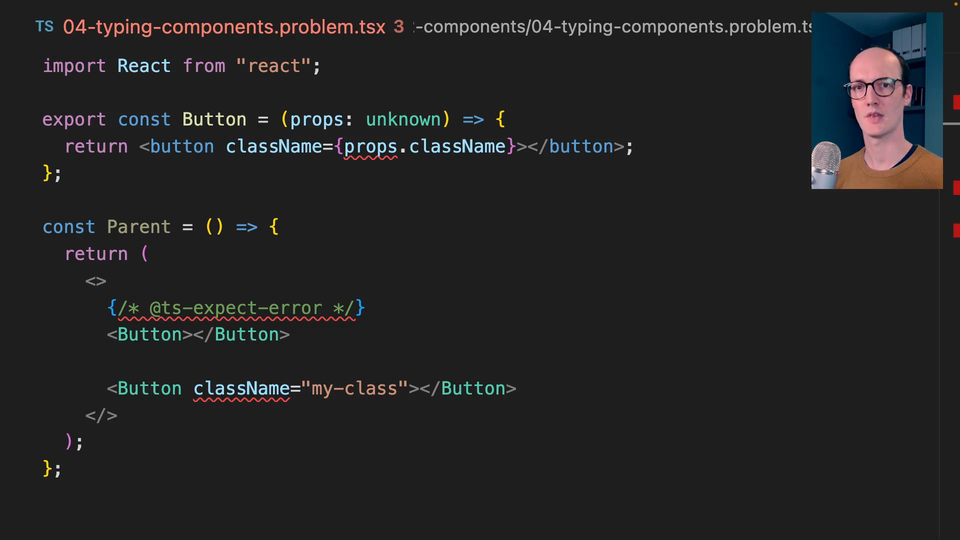Click the underlined props in props.className
Image resolution: width=960 pixels, height=540 pixels.
point(371,147)
